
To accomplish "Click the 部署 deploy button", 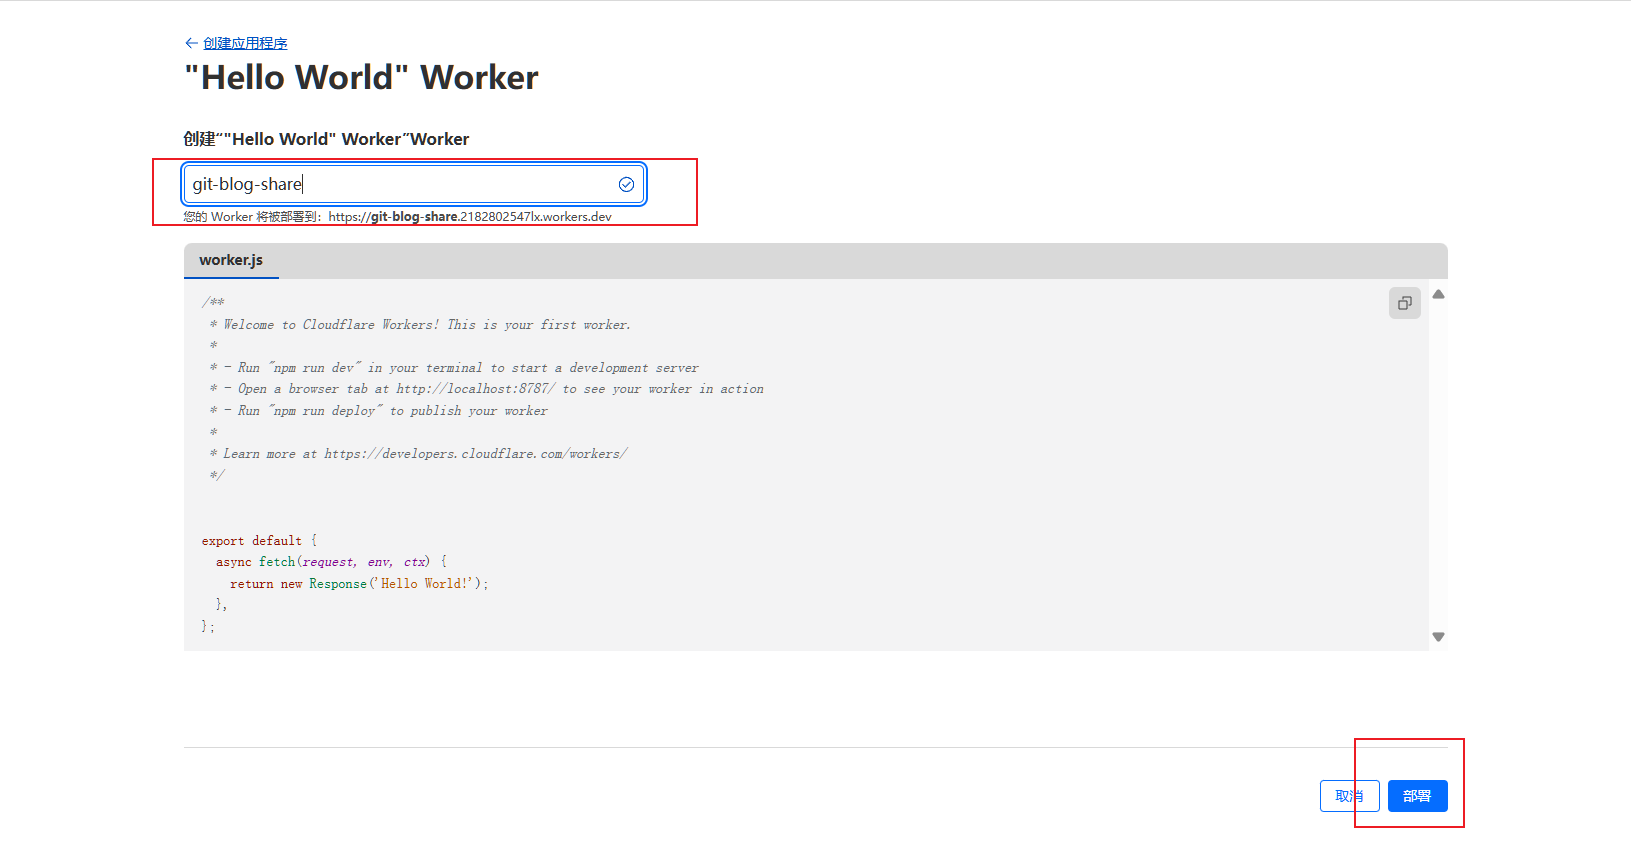I will (1417, 796).
